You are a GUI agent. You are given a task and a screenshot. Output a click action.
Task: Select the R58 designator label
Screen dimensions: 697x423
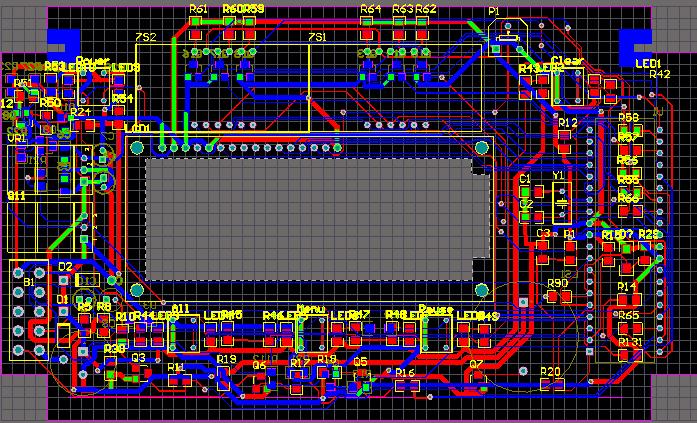tap(629, 117)
